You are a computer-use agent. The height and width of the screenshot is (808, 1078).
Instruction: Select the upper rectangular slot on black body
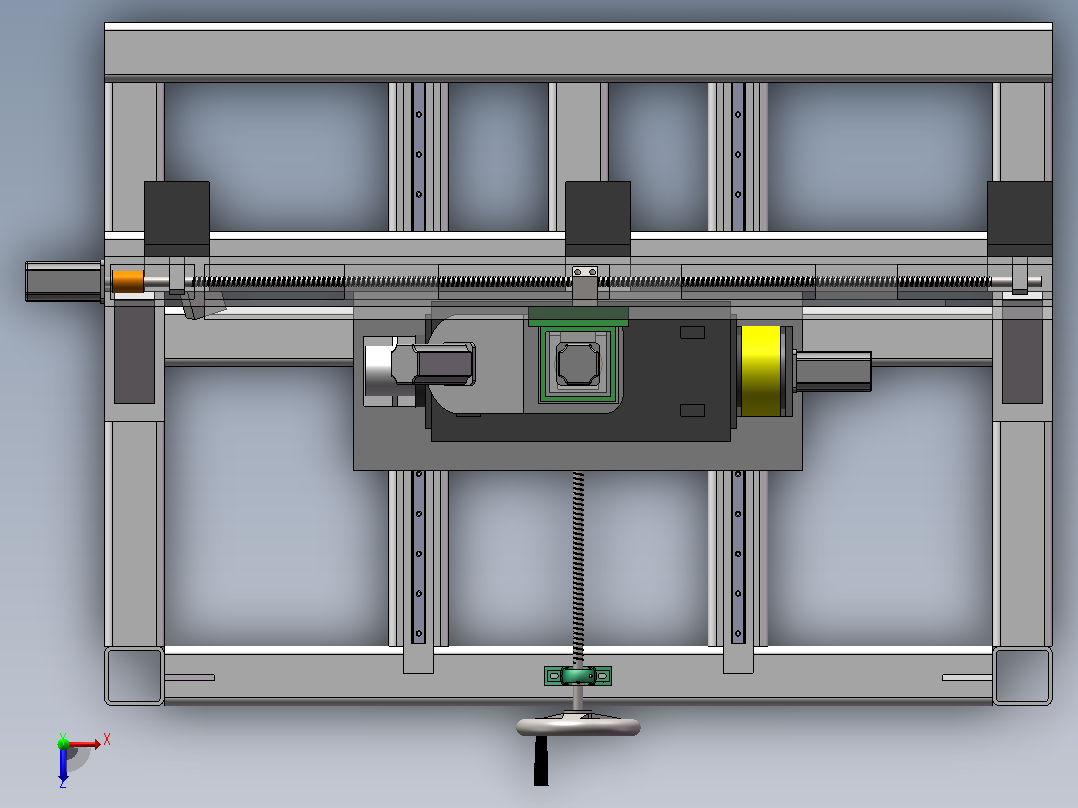[x=692, y=333]
